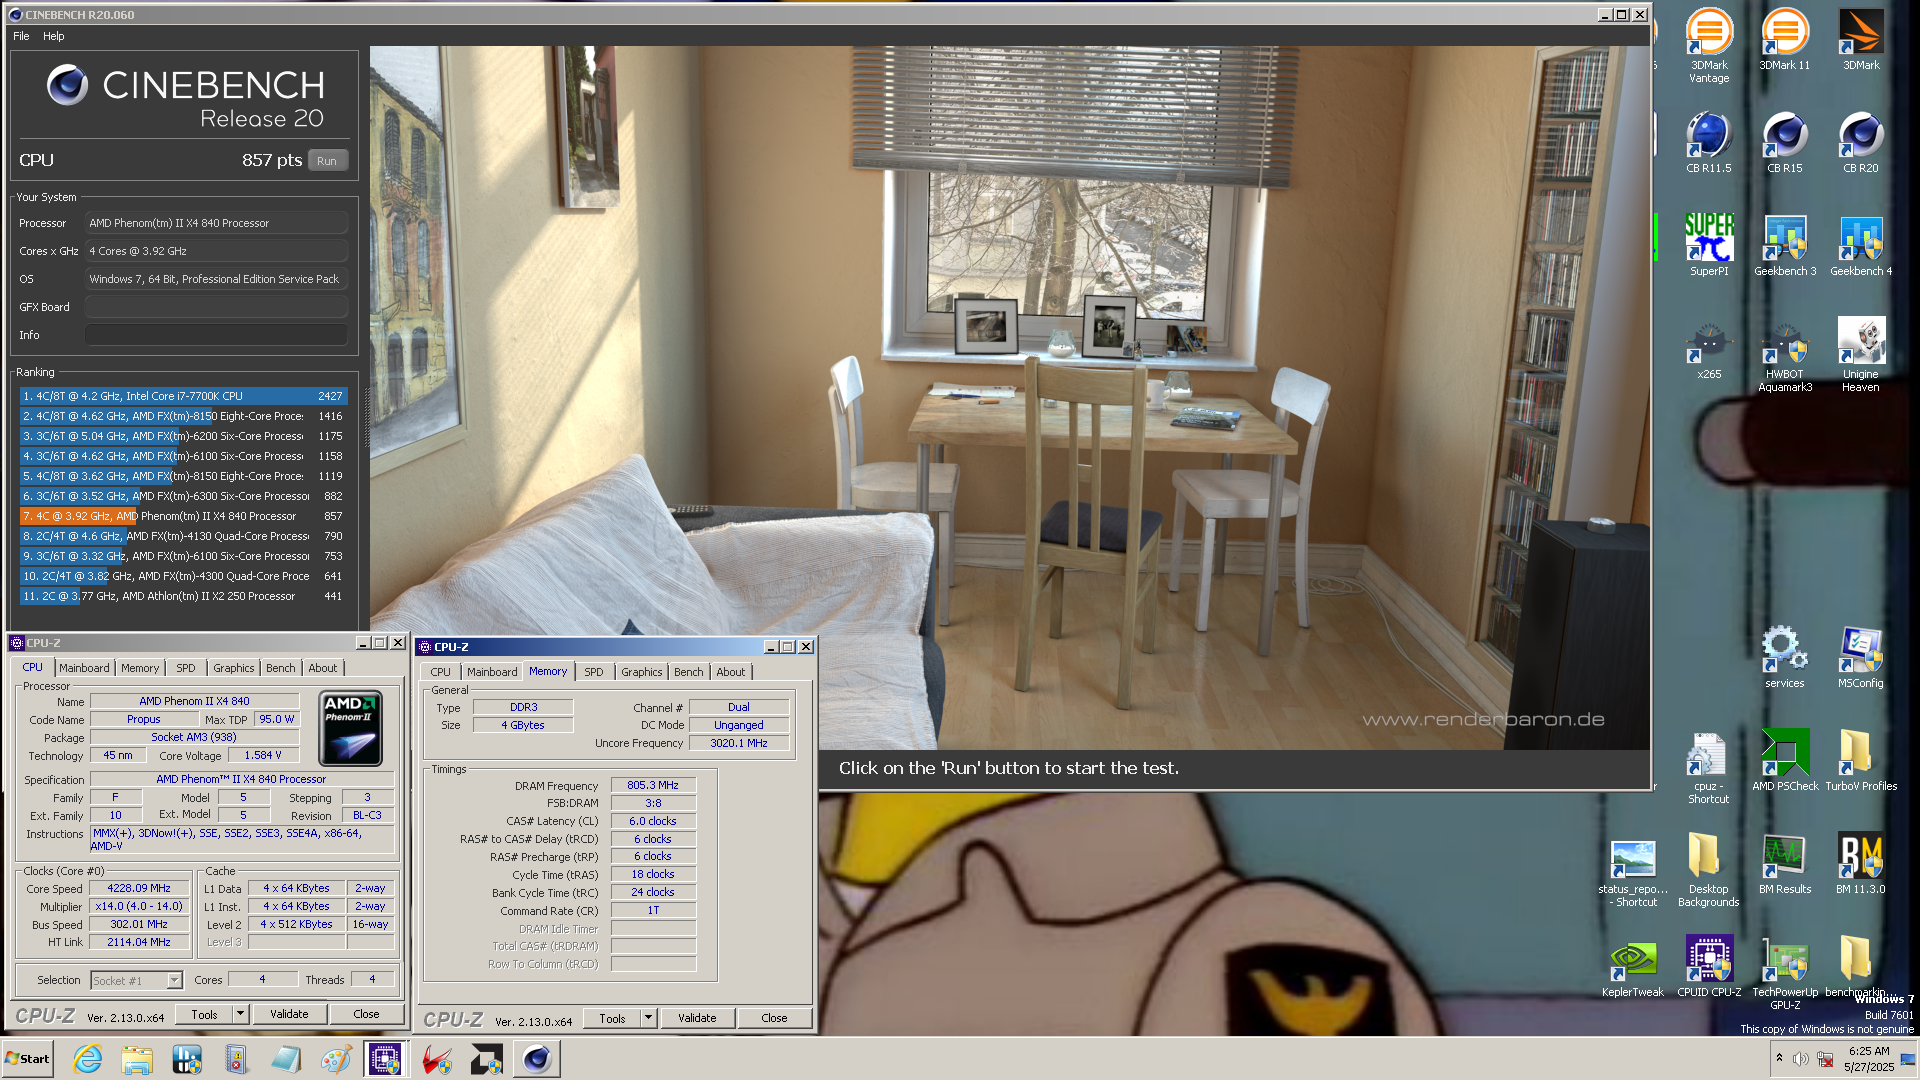Open the BM Results shortcut
Viewport: 1920px width, 1080px height.
pos(1784,863)
